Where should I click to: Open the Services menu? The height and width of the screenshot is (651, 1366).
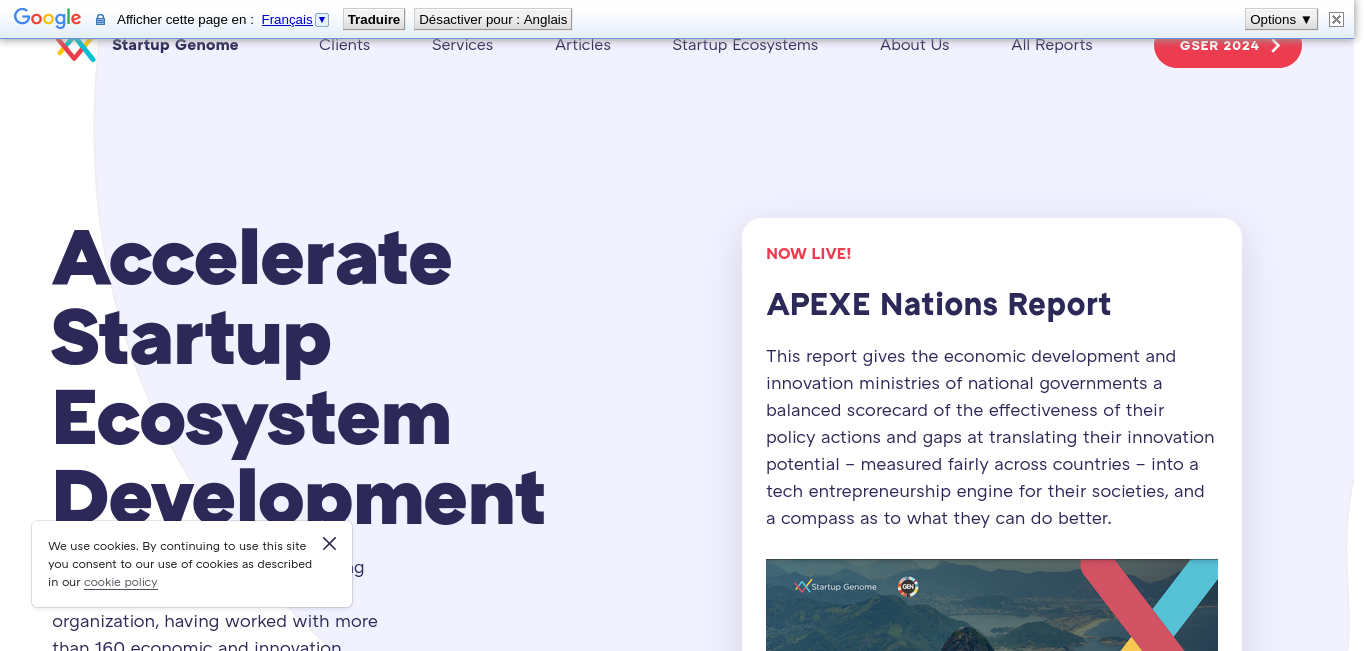pyautogui.click(x=462, y=45)
